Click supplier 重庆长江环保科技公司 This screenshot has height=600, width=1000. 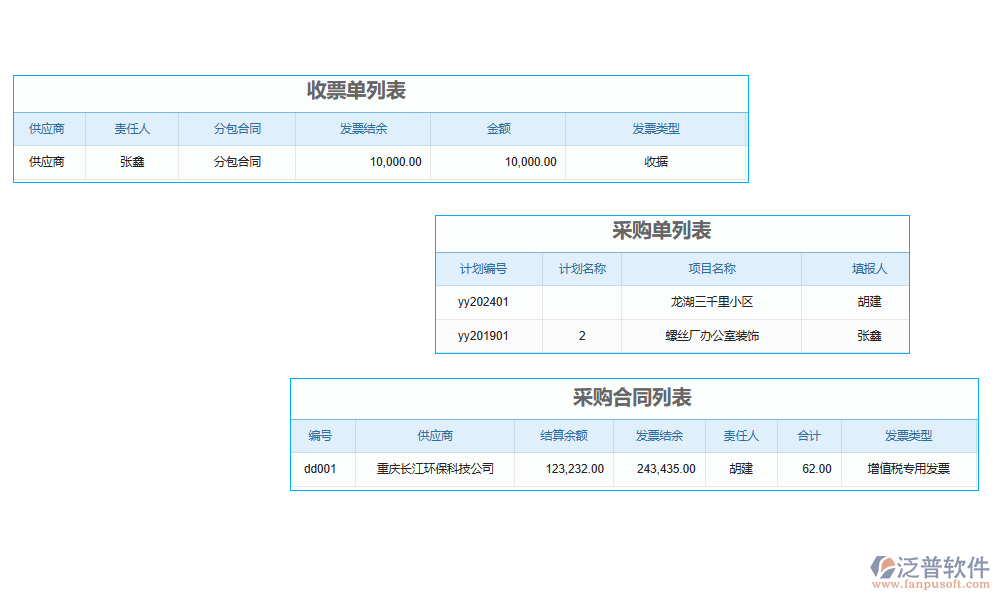(434, 468)
